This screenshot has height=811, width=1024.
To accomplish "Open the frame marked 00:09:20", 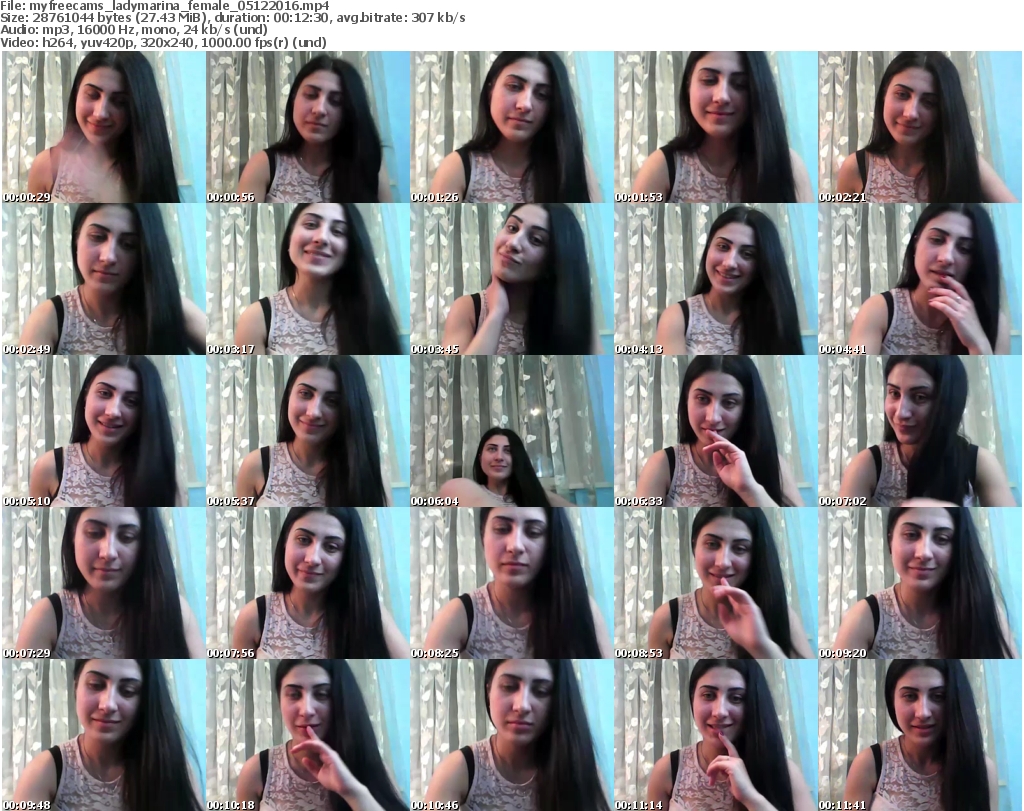I will pos(919,583).
